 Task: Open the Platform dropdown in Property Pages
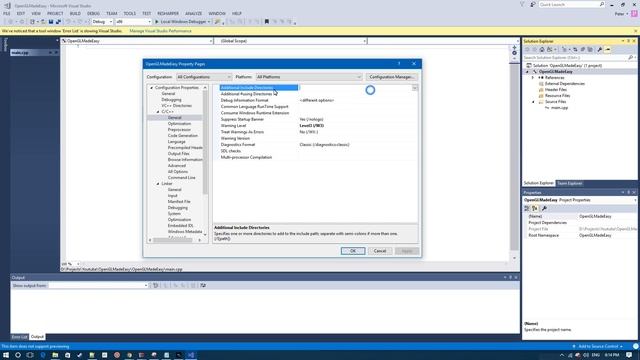coord(309,77)
